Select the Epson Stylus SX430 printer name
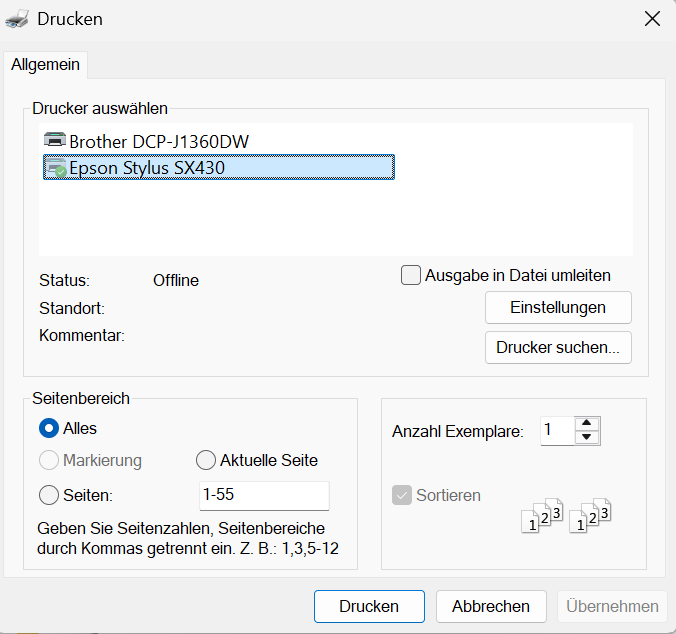 [x=147, y=168]
